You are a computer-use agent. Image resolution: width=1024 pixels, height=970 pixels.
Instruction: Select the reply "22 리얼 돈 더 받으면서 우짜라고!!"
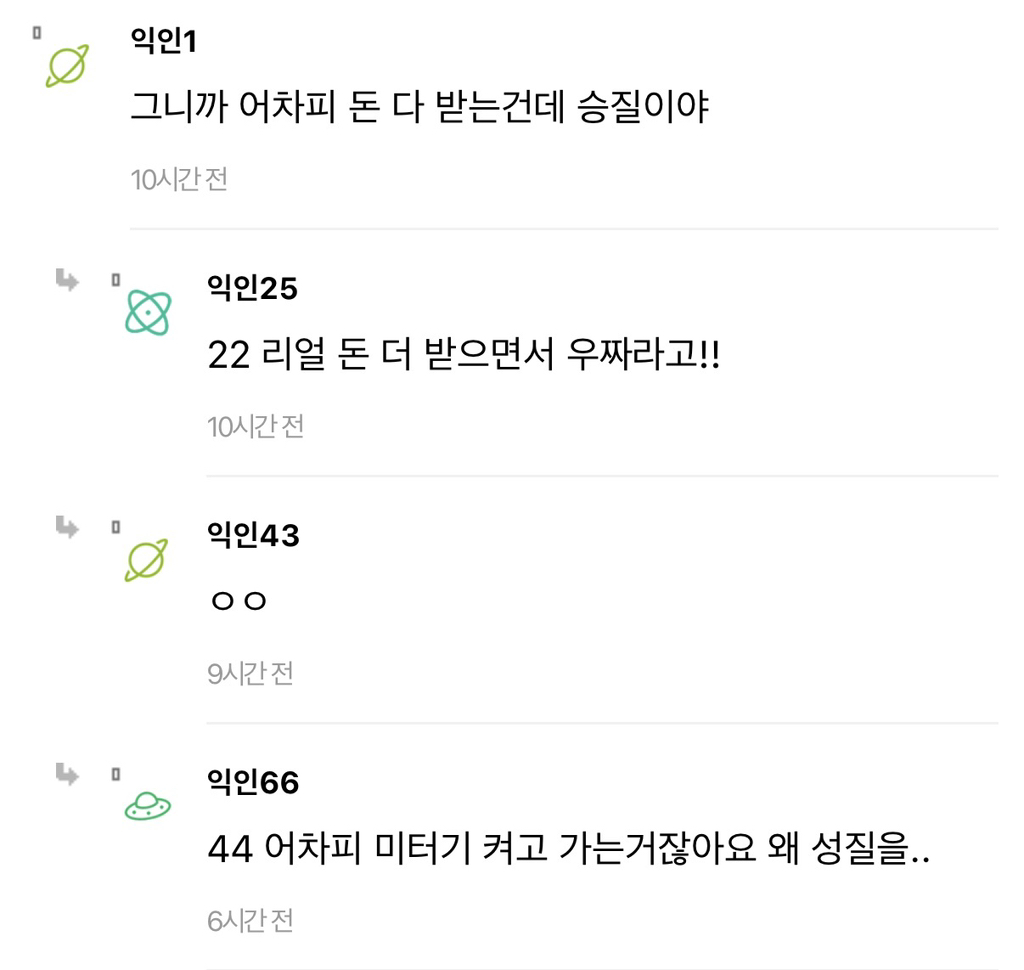pyautogui.click(x=463, y=353)
